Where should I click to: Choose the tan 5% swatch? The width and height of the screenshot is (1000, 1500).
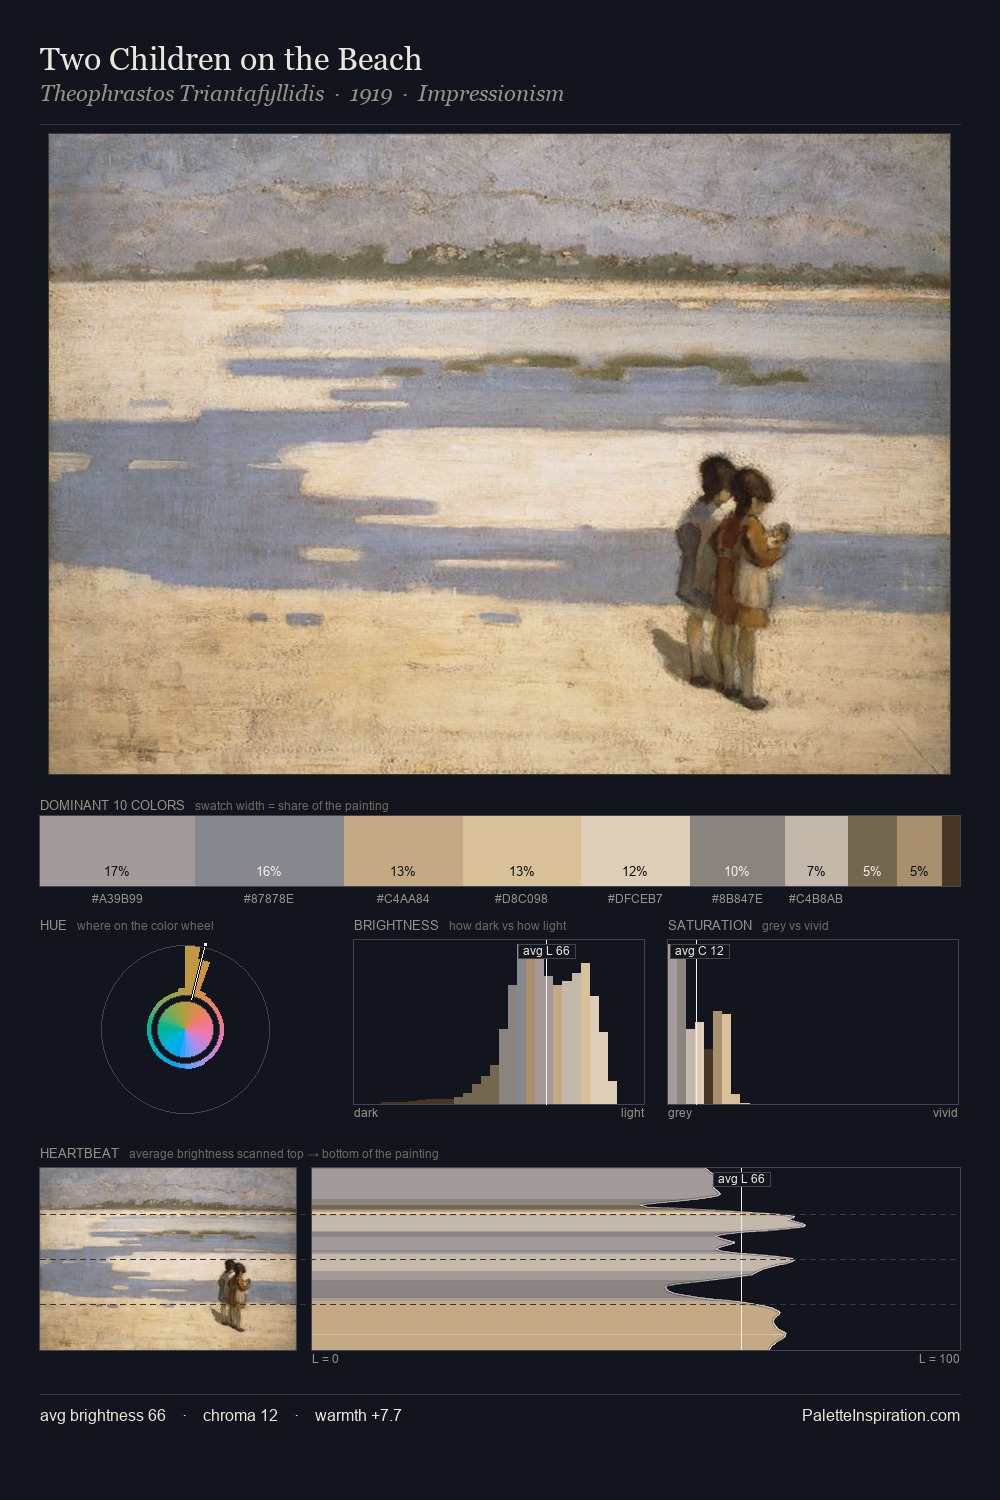(919, 851)
